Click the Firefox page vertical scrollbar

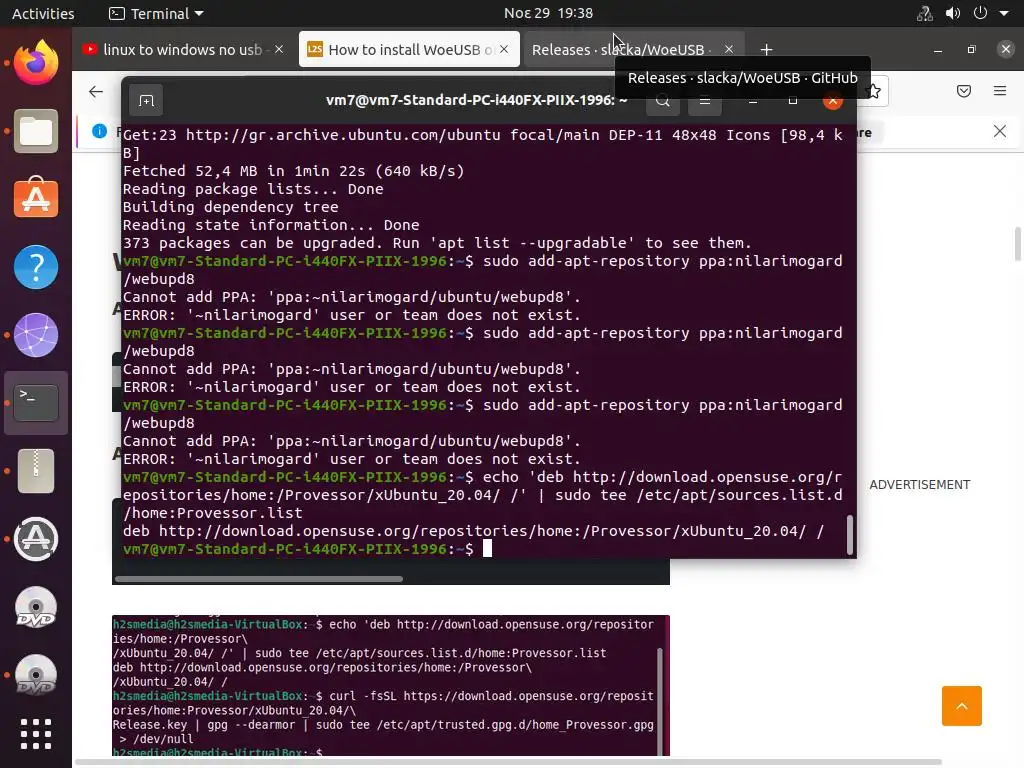1017,244
